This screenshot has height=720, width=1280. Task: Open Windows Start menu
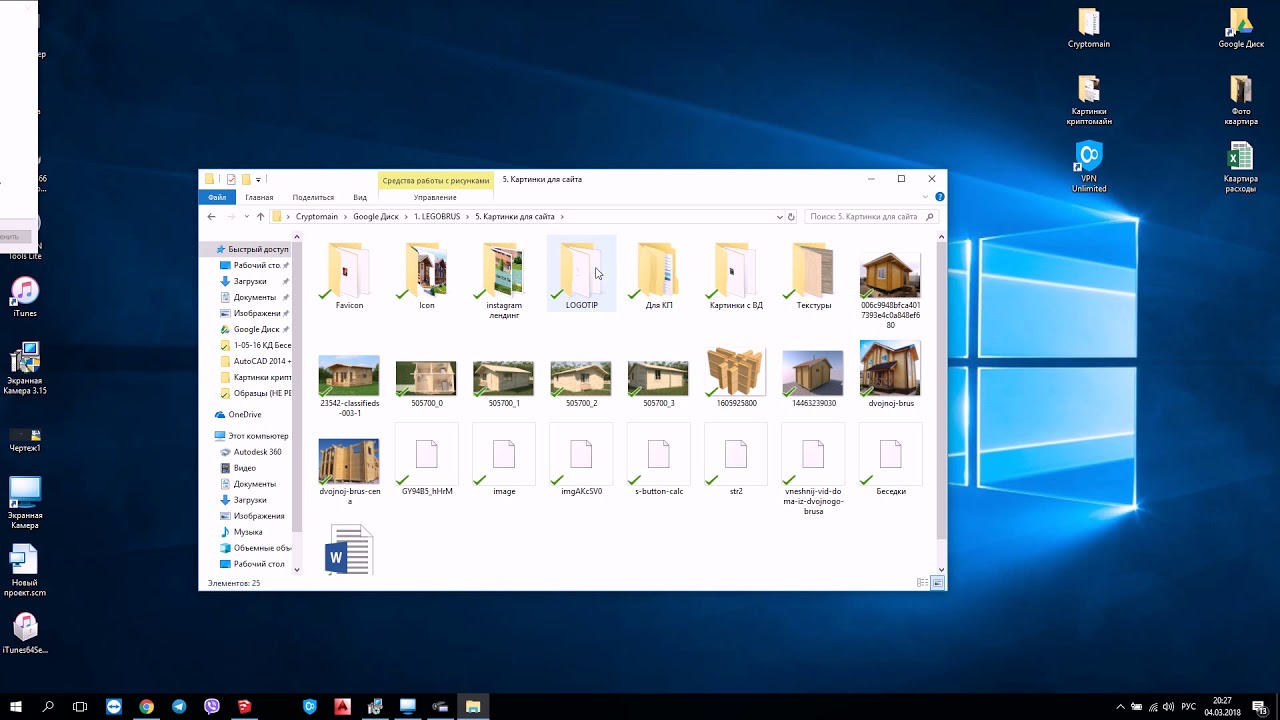[16, 706]
